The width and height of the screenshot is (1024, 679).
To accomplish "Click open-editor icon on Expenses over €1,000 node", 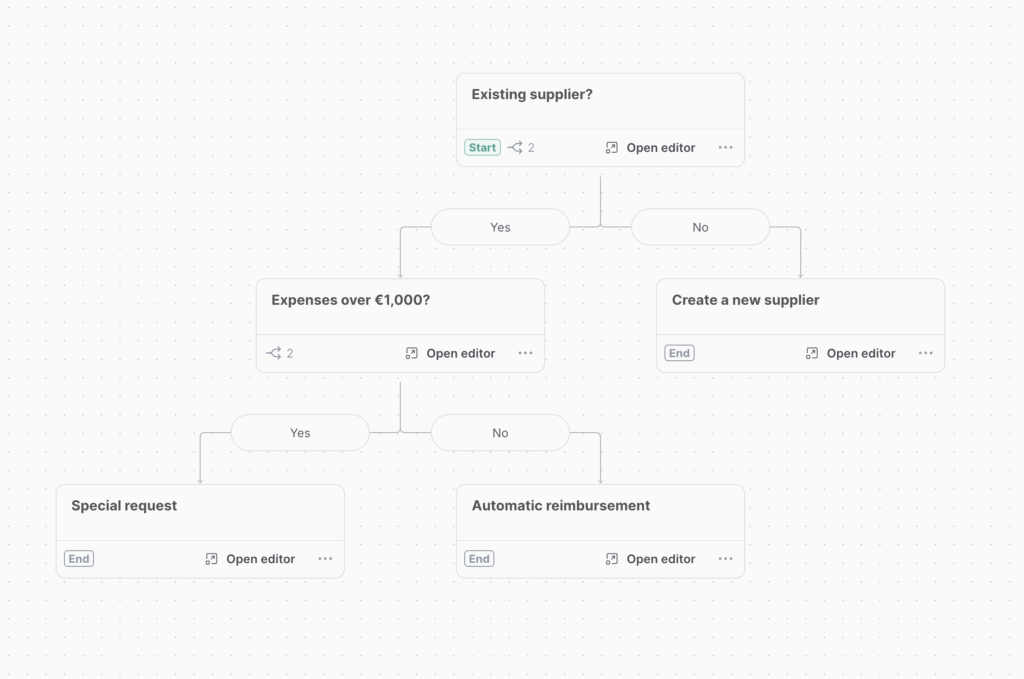I will click(x=412, y=353).
